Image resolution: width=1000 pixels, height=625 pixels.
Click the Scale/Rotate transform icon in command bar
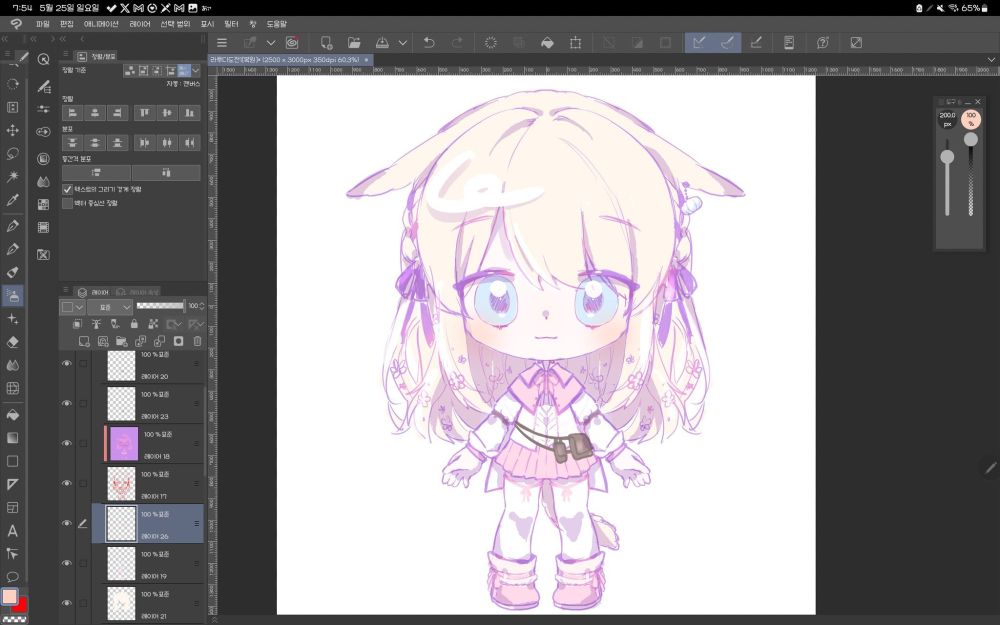(x=575, y=43)
